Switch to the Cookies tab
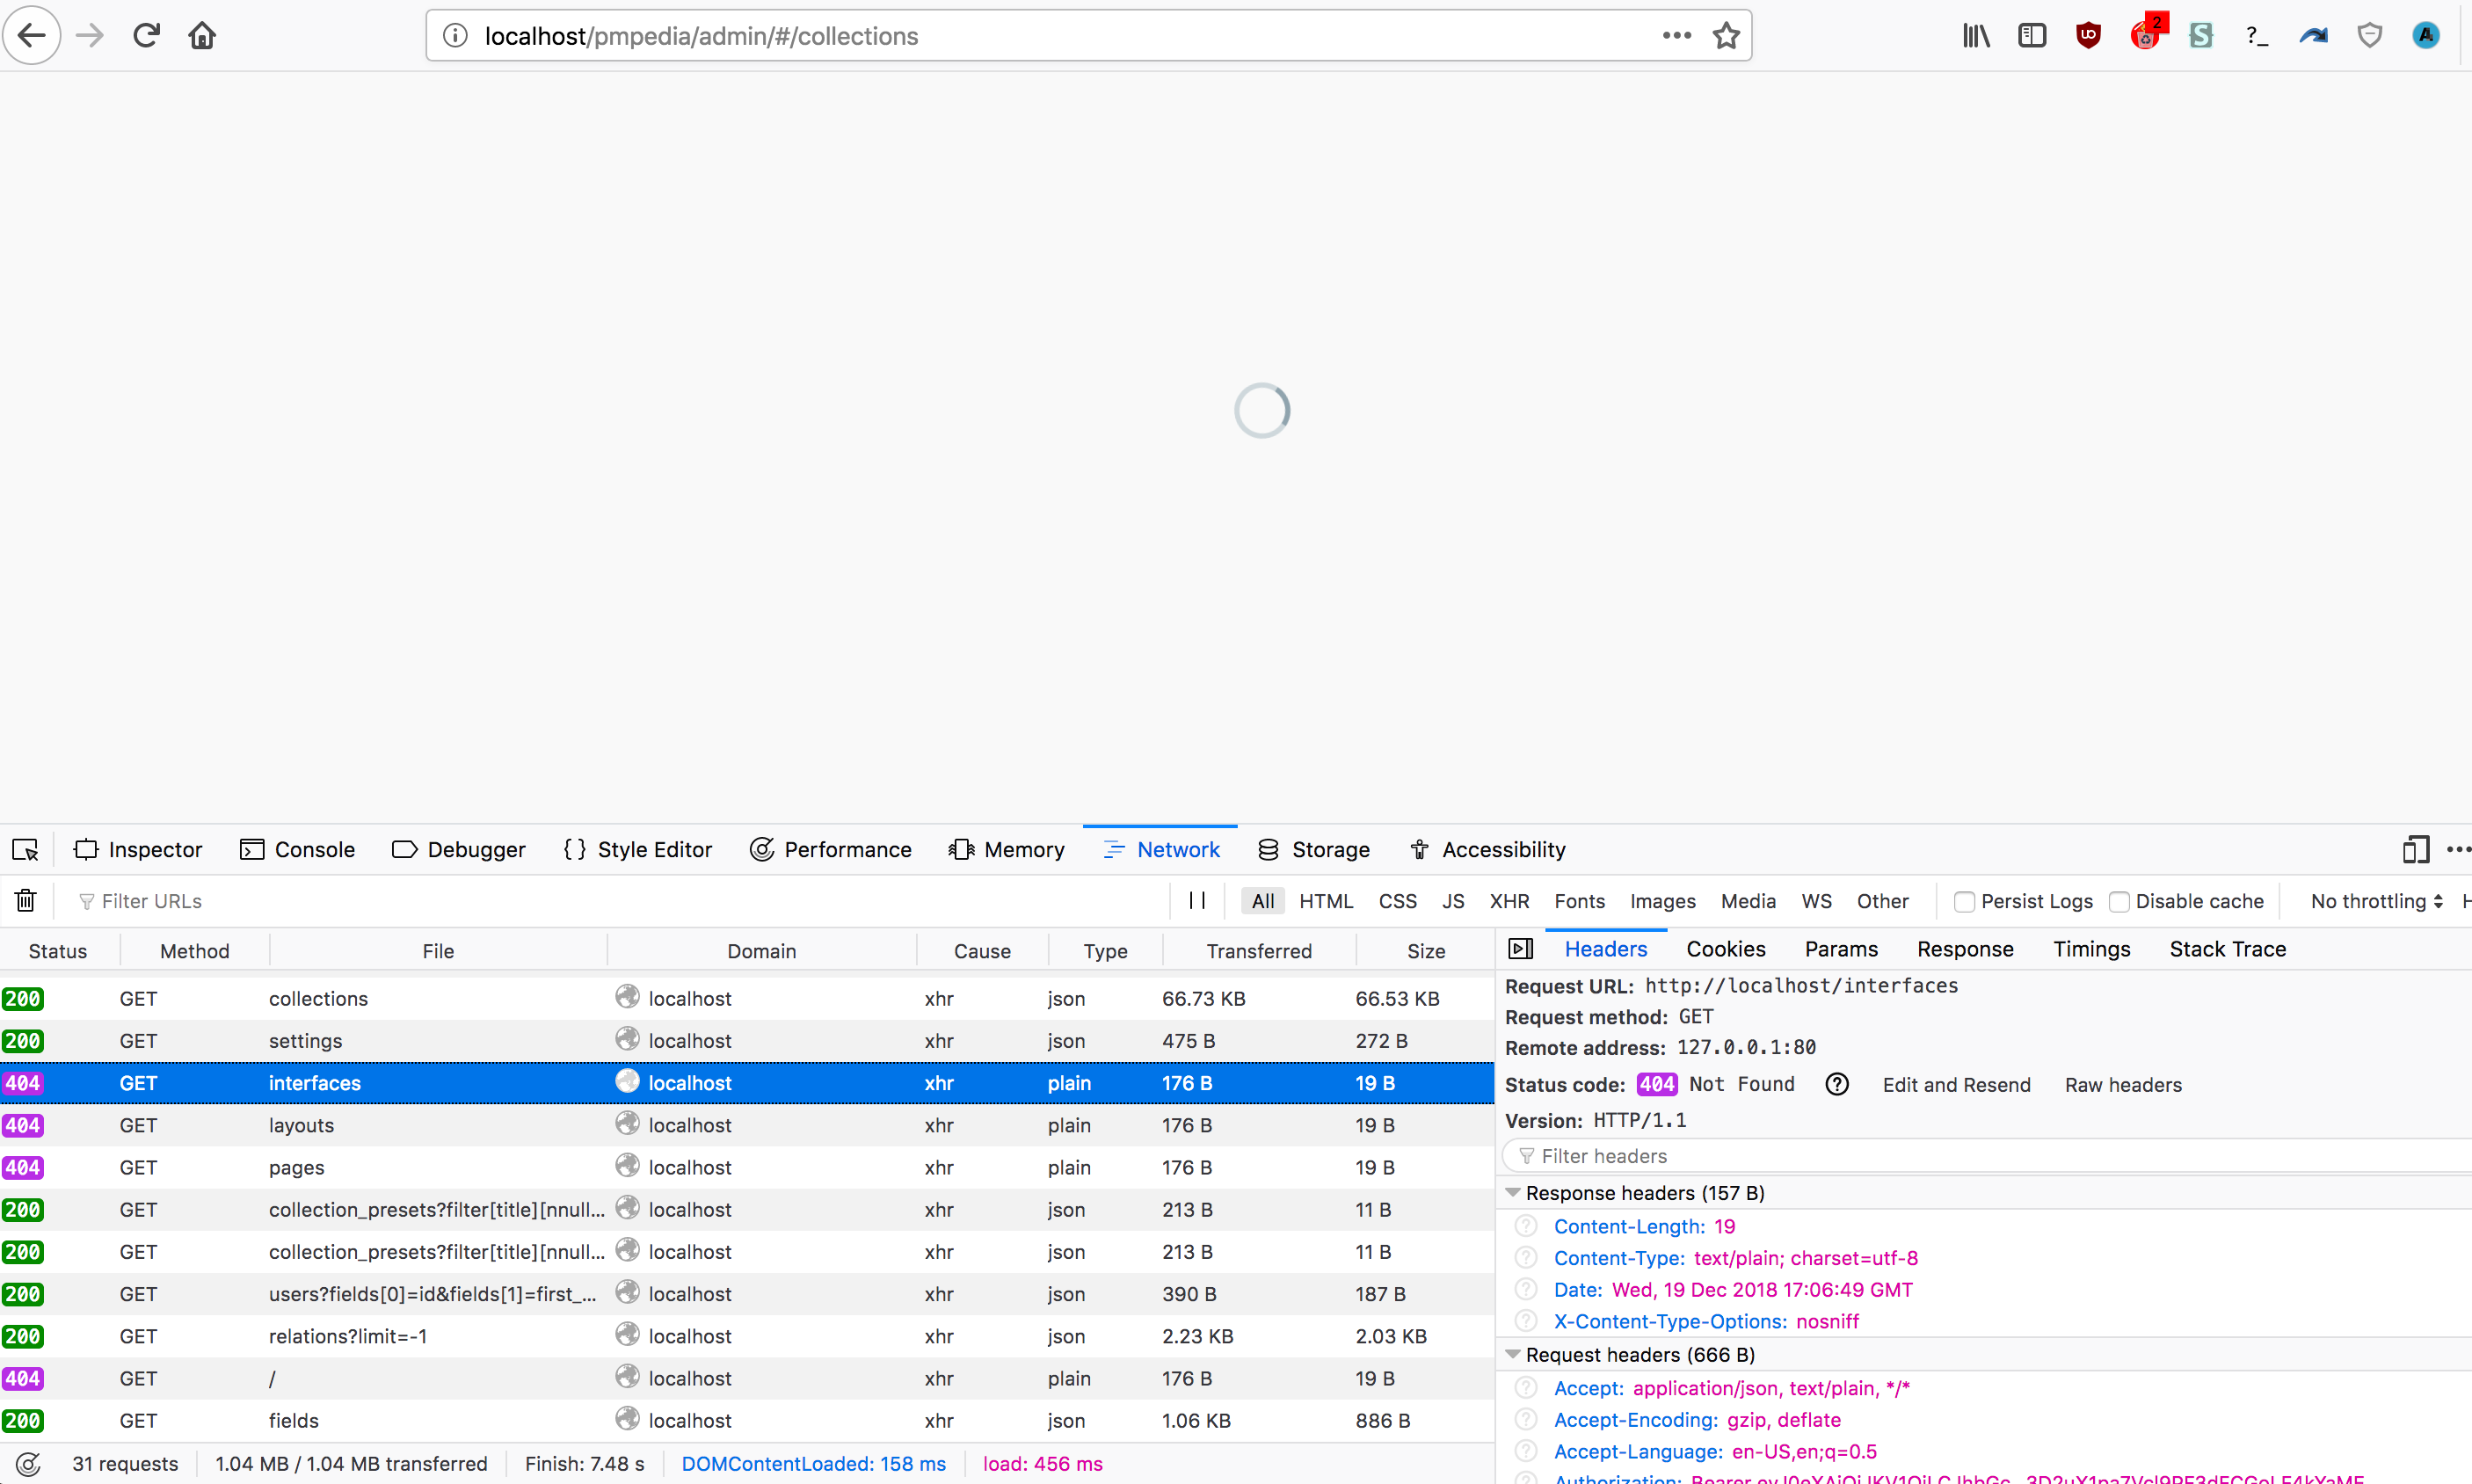2472x1484 pixels. [x=1725, y=948]
